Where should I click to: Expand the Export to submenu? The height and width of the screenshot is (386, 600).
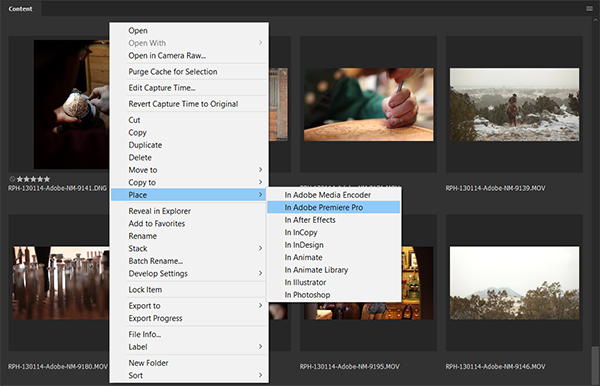pos(189,306)
